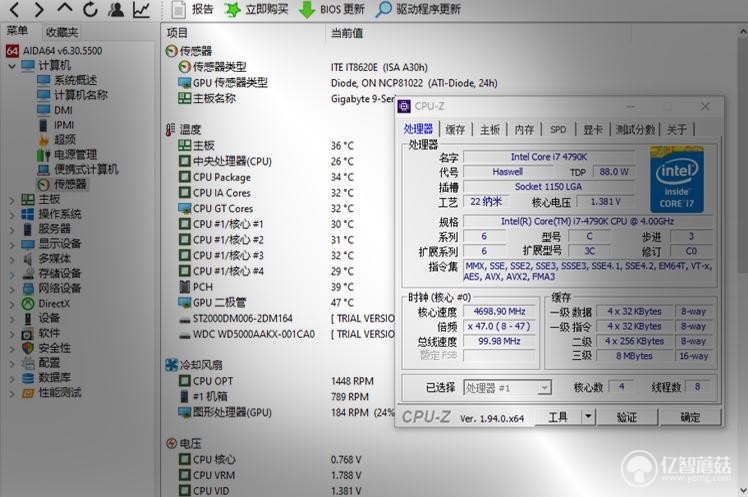748x497 pixels.
Task: Click the 配置 configuration icon
Action: (28, 363)
